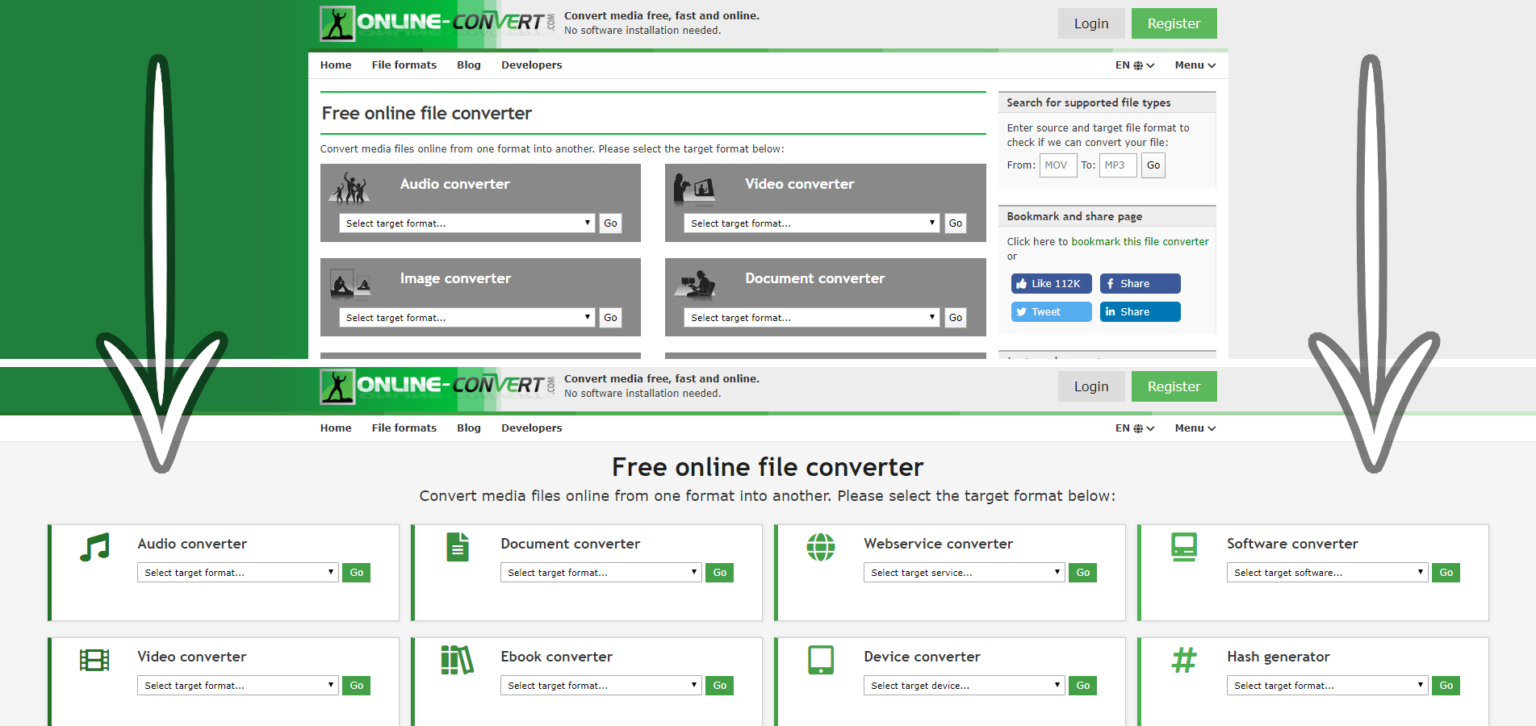The image size is (1536, 726).
Task: Click the From input field showing MOV
Action: pos(1058,166)
